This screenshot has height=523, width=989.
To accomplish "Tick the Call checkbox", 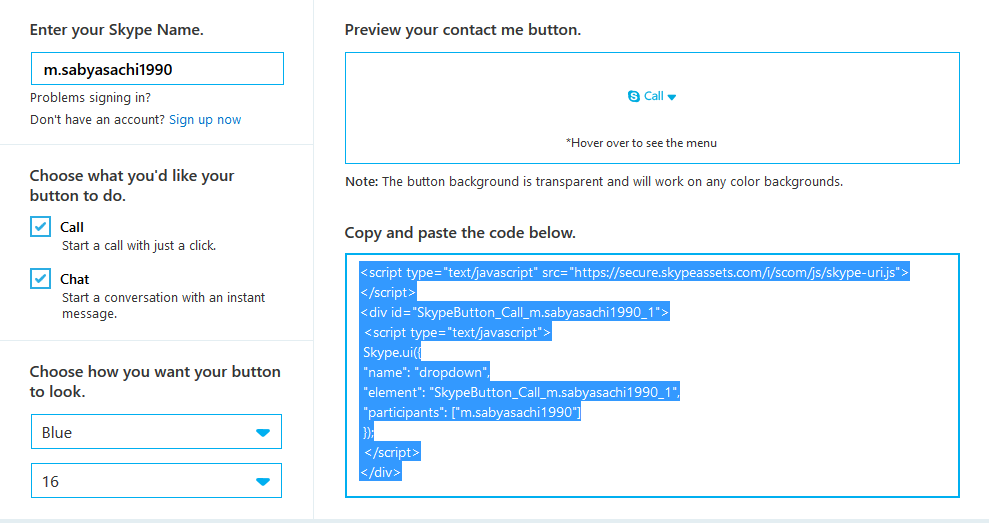I will pos(40,227).
